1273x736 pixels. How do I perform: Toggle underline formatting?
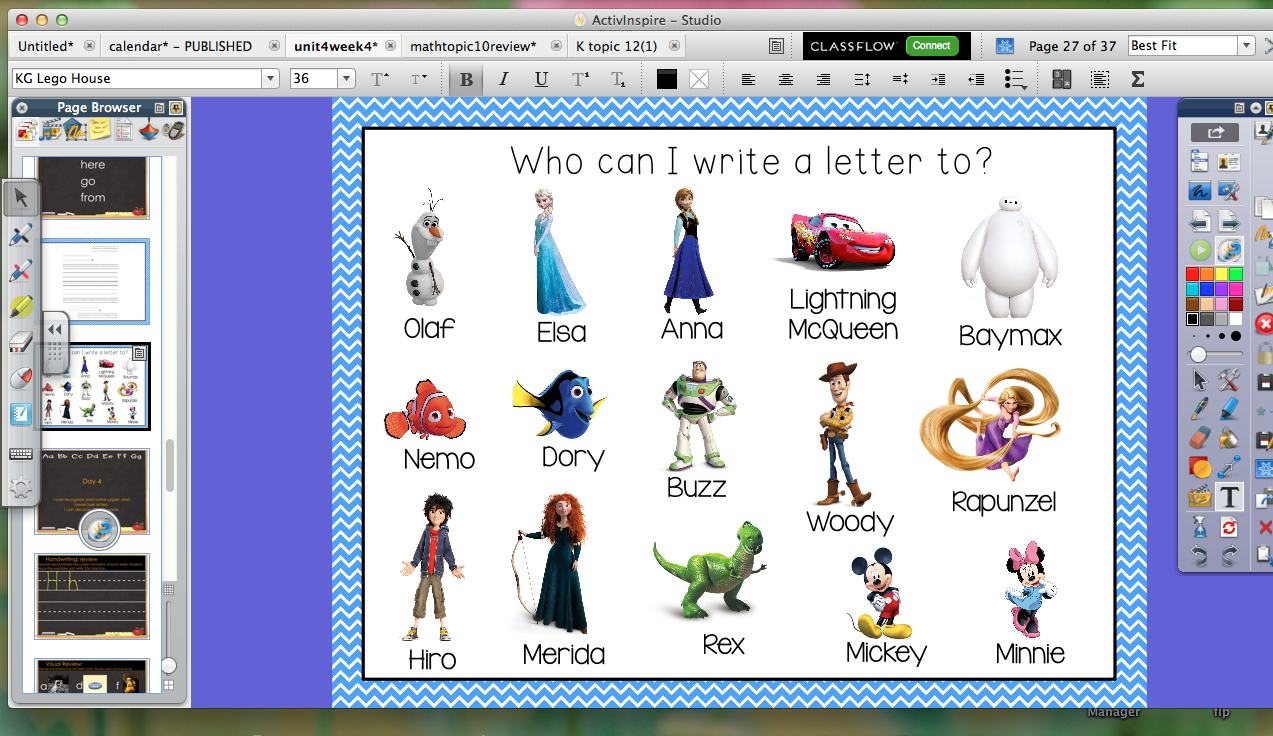coord(541,79)
